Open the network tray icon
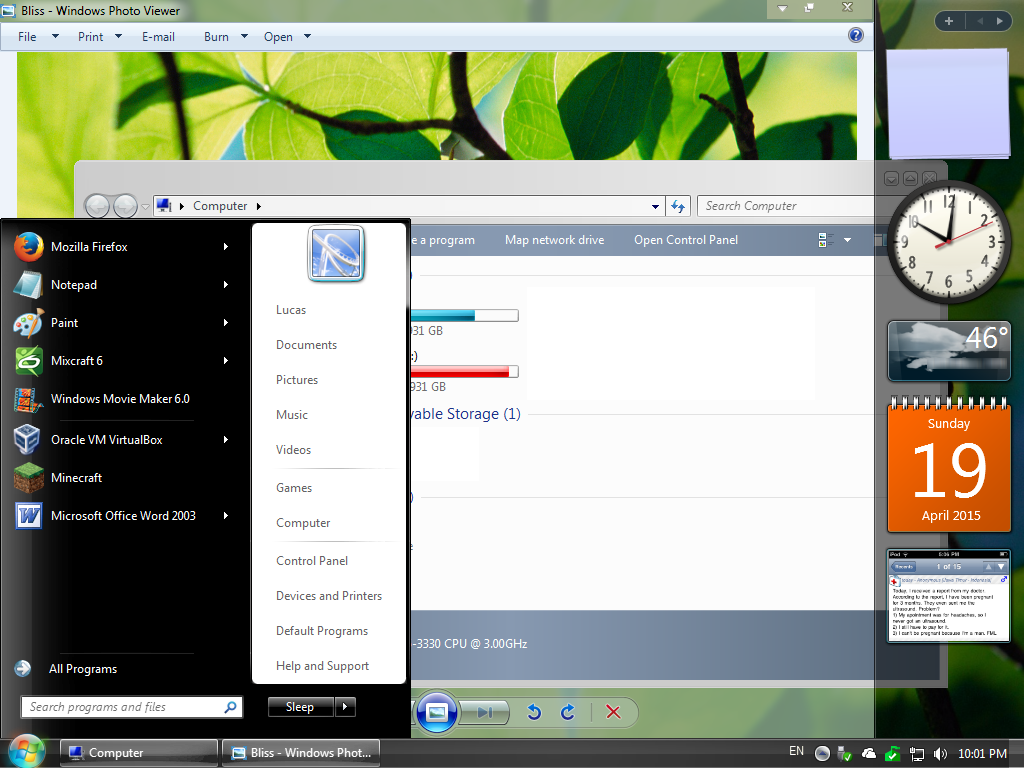Screen dimensions: 1024x768 pos(917,754)
